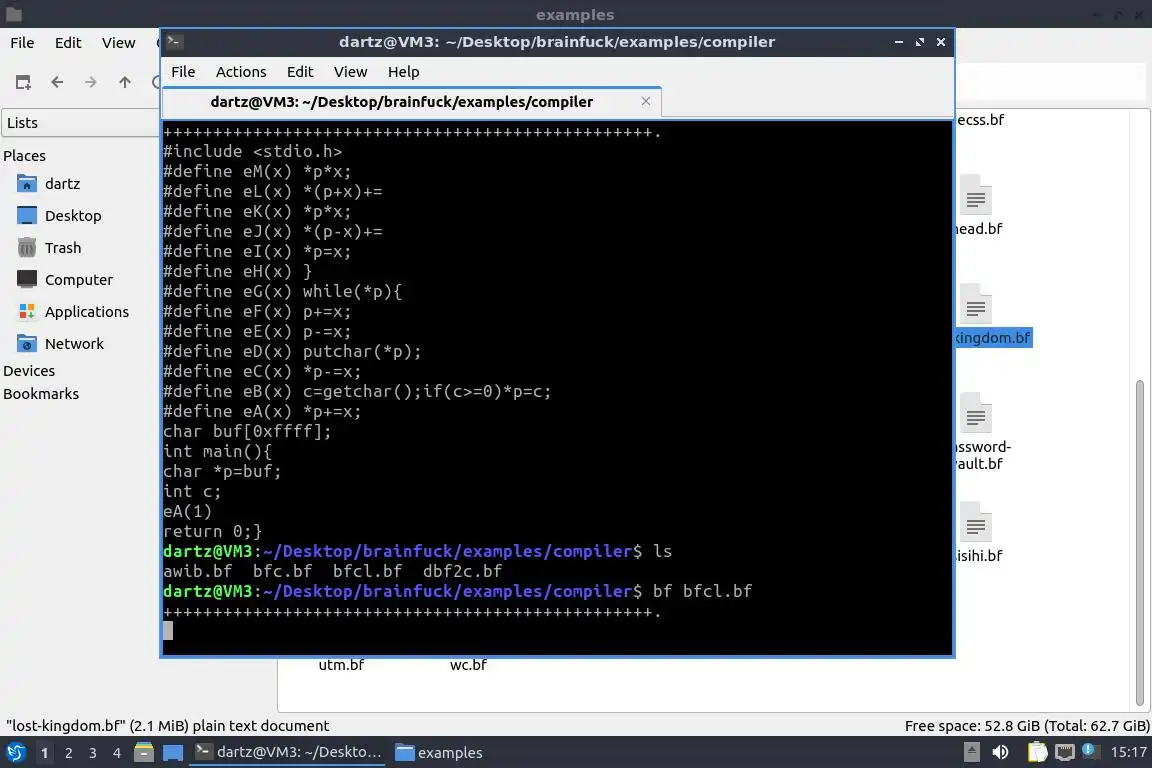The height and width of the screenshot is (768, 1152).
Task: Click new tab icon in file manager toolbar
Action: coord(23,82)
